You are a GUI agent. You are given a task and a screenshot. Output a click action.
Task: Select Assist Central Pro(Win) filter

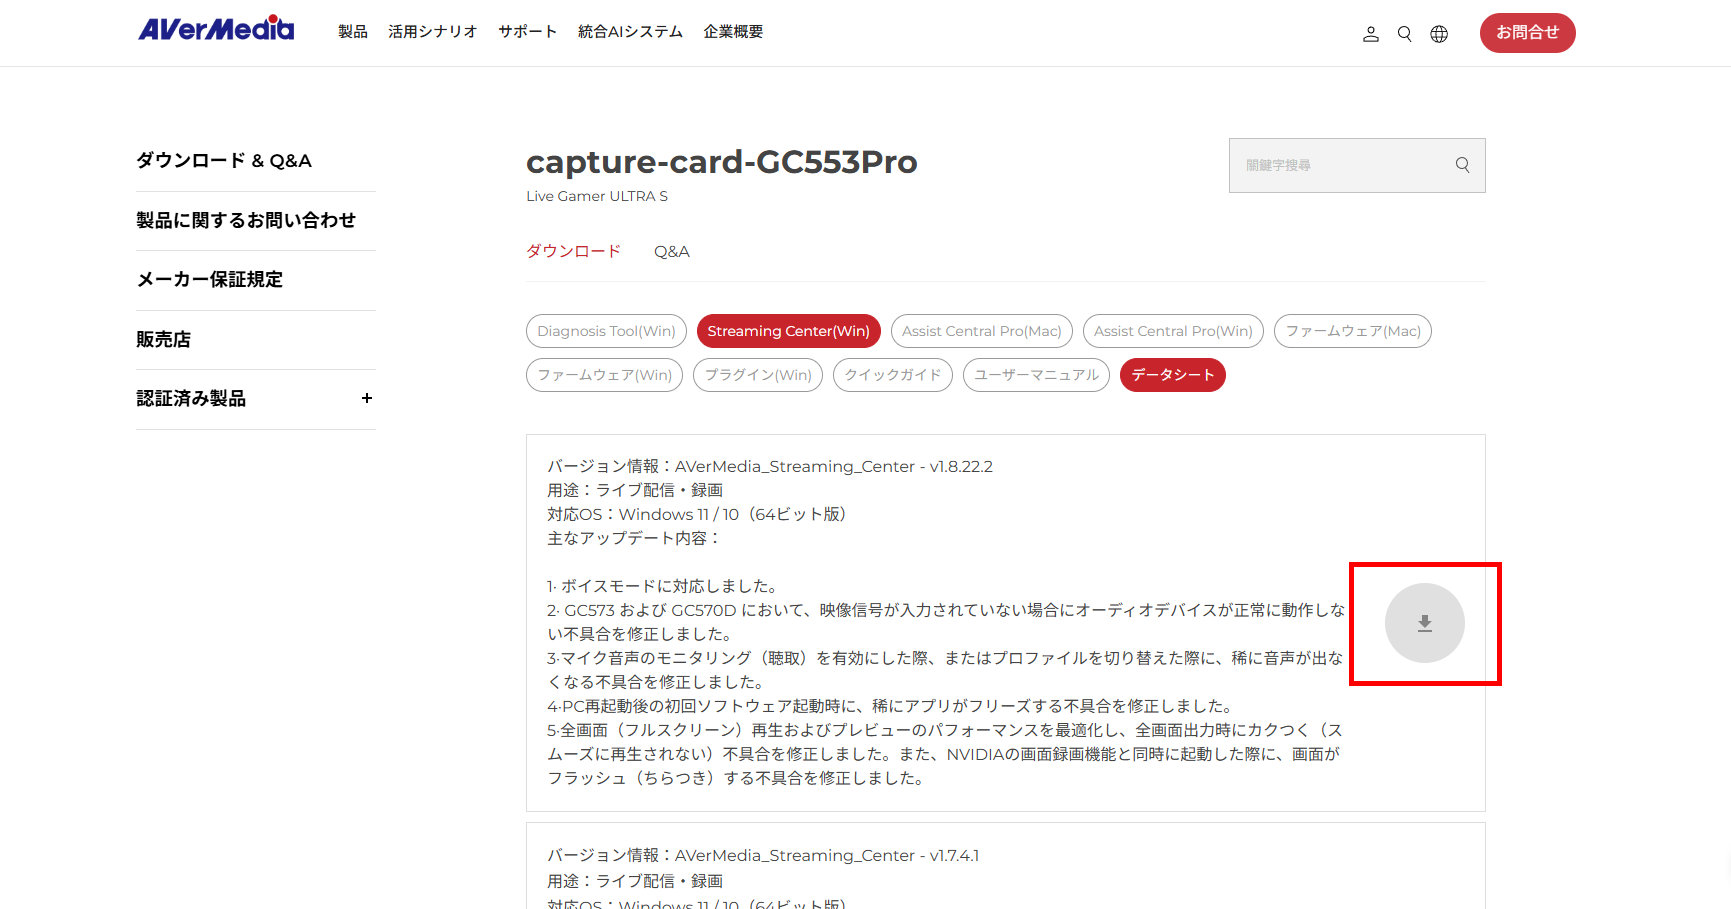point(1173,331)
